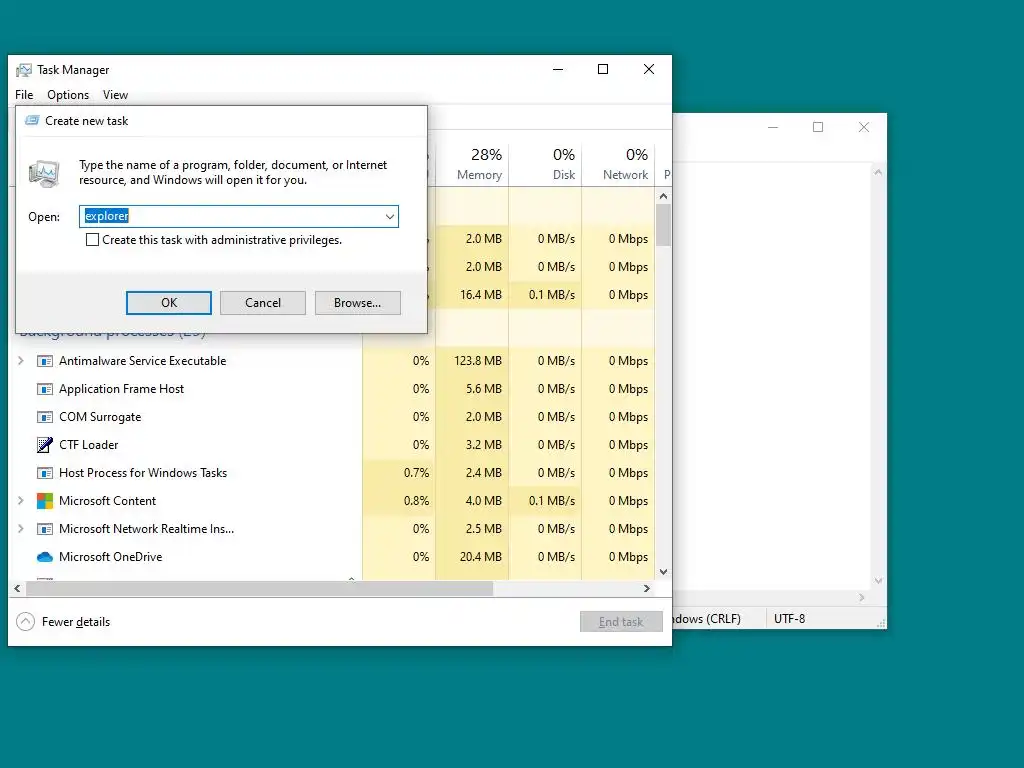Click the process list scroll up arrow
The image size is (1024, 768).
[x=664, y=196]
